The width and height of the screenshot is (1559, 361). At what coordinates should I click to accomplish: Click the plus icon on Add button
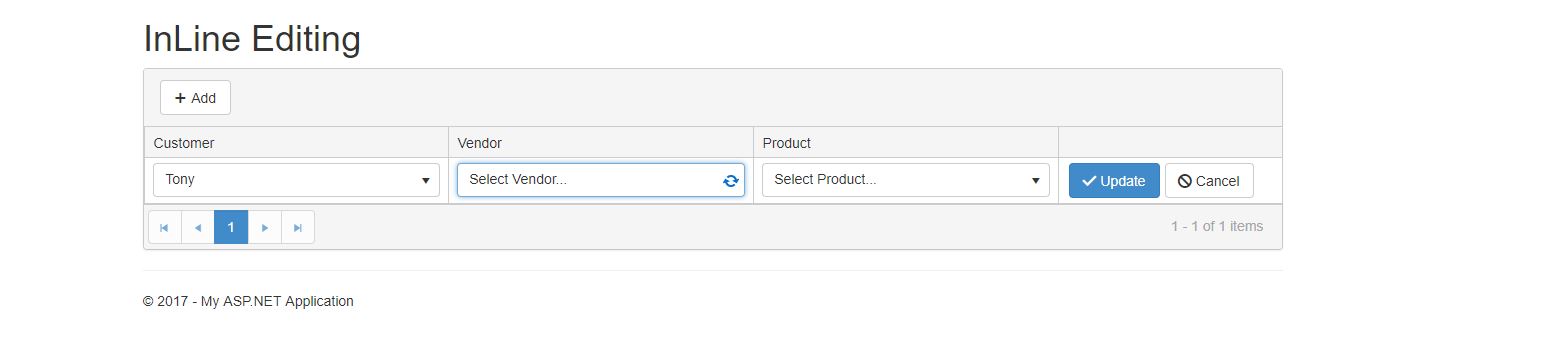click(180, 98)
